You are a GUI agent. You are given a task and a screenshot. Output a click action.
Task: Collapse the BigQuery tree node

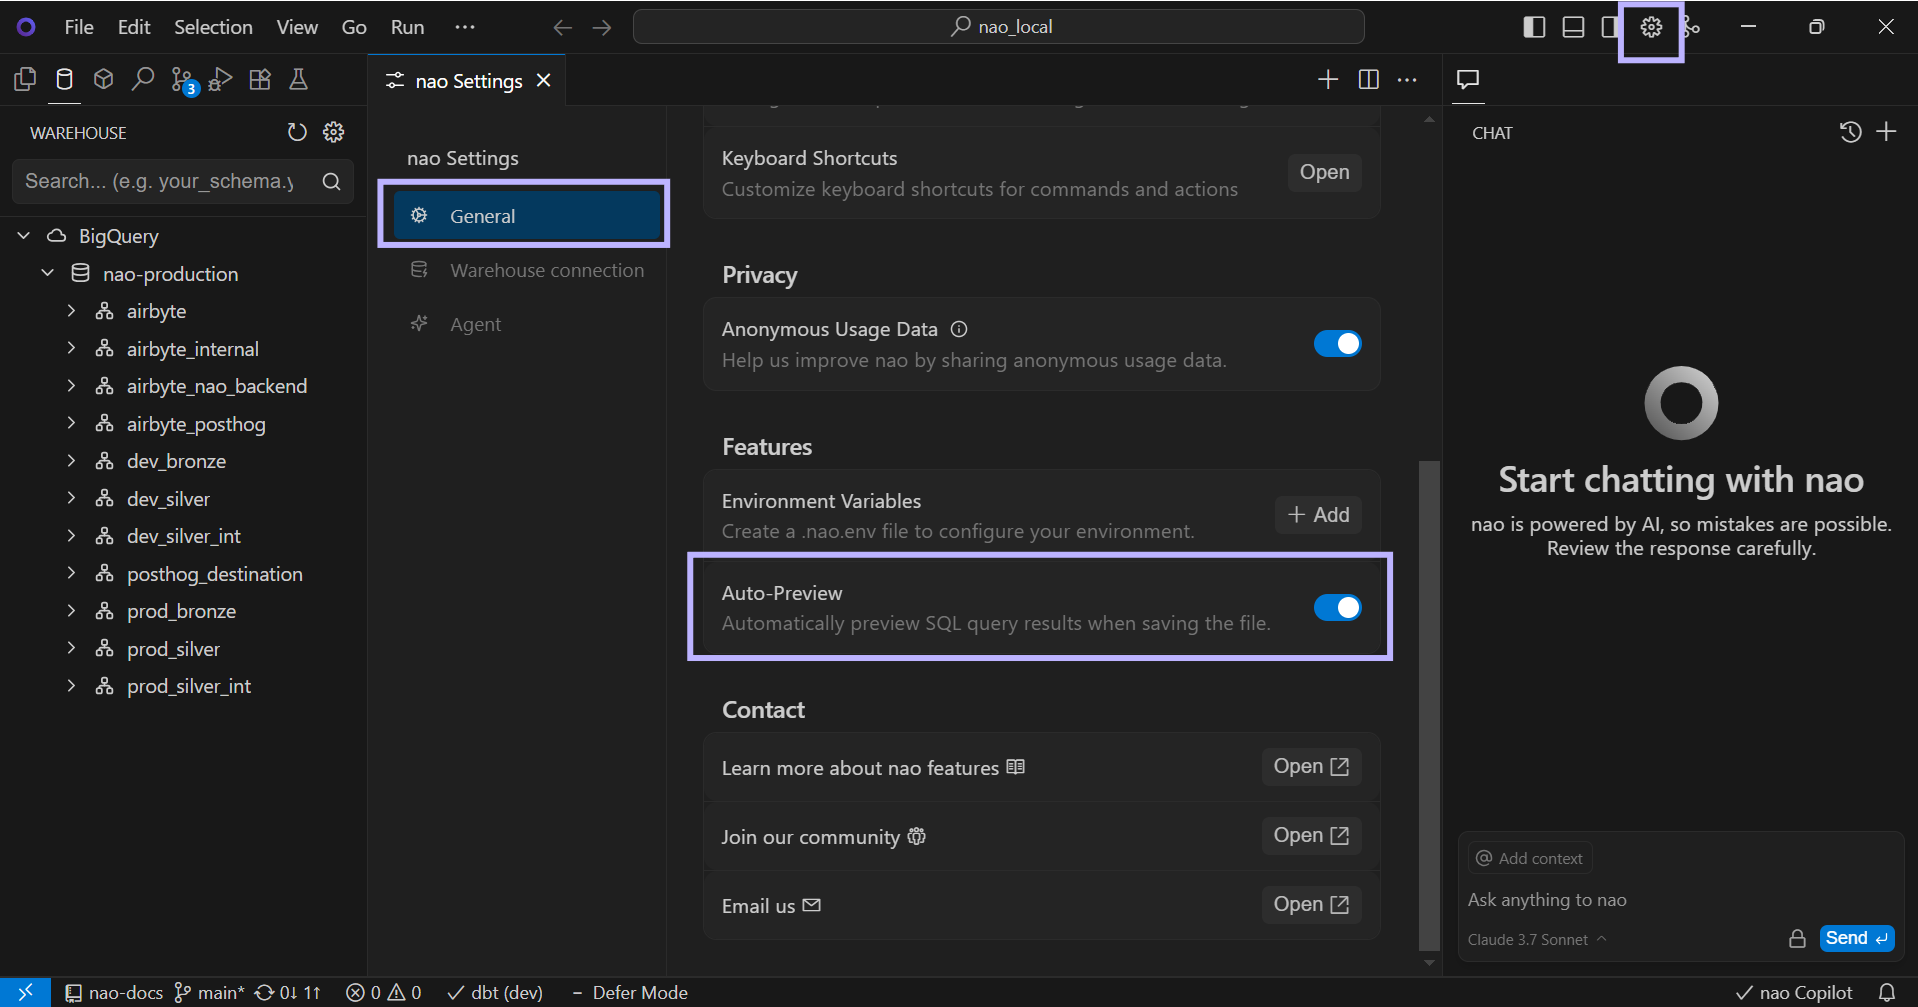pos(24,236)
